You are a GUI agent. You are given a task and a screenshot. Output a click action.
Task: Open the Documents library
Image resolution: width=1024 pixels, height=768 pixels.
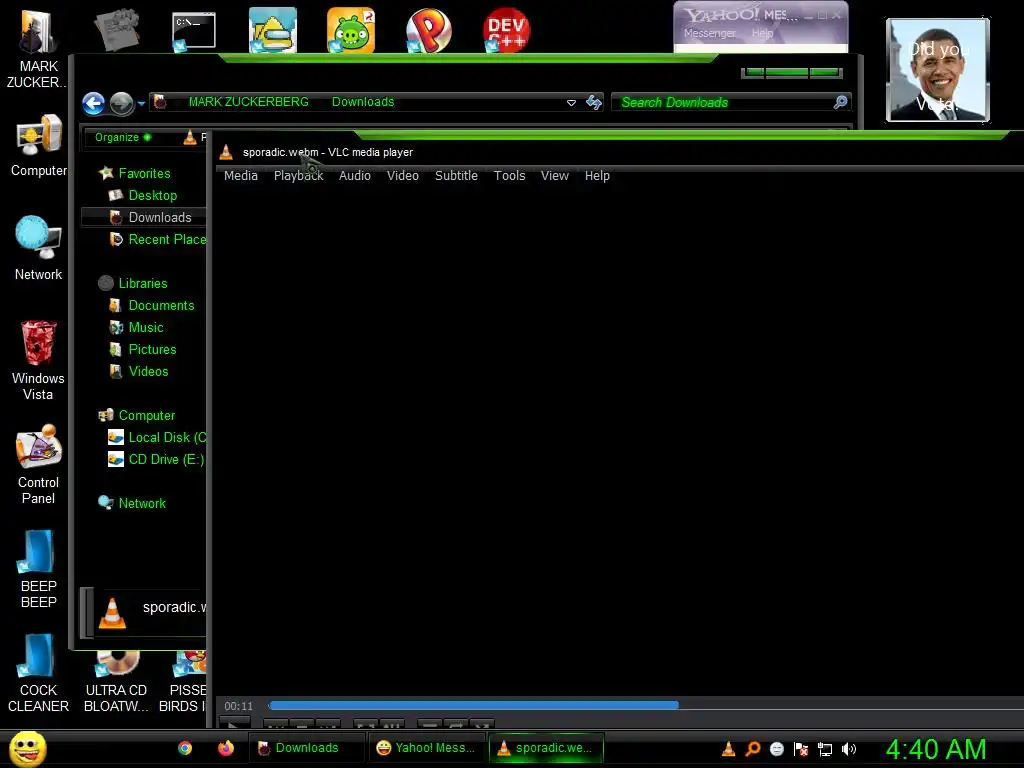tap(161, 306)
